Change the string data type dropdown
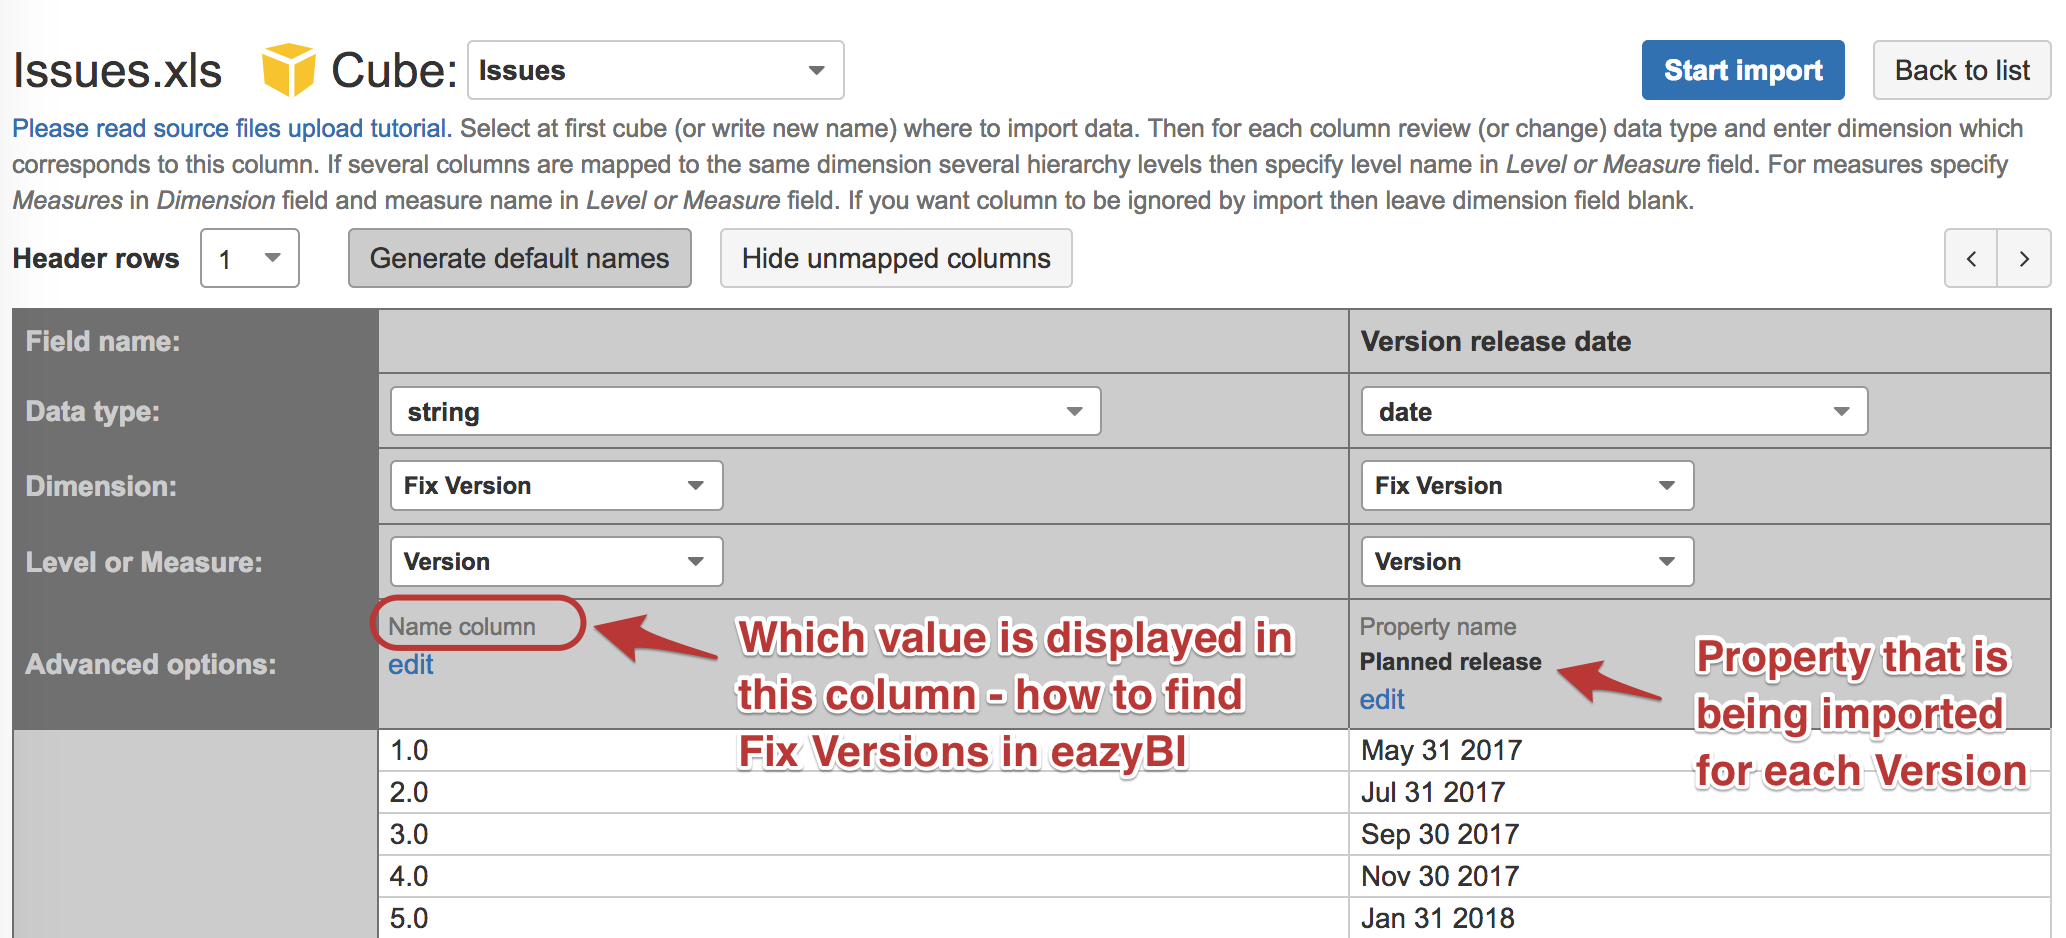Screen dimensions: 2066x938 [x=745, y=412]
